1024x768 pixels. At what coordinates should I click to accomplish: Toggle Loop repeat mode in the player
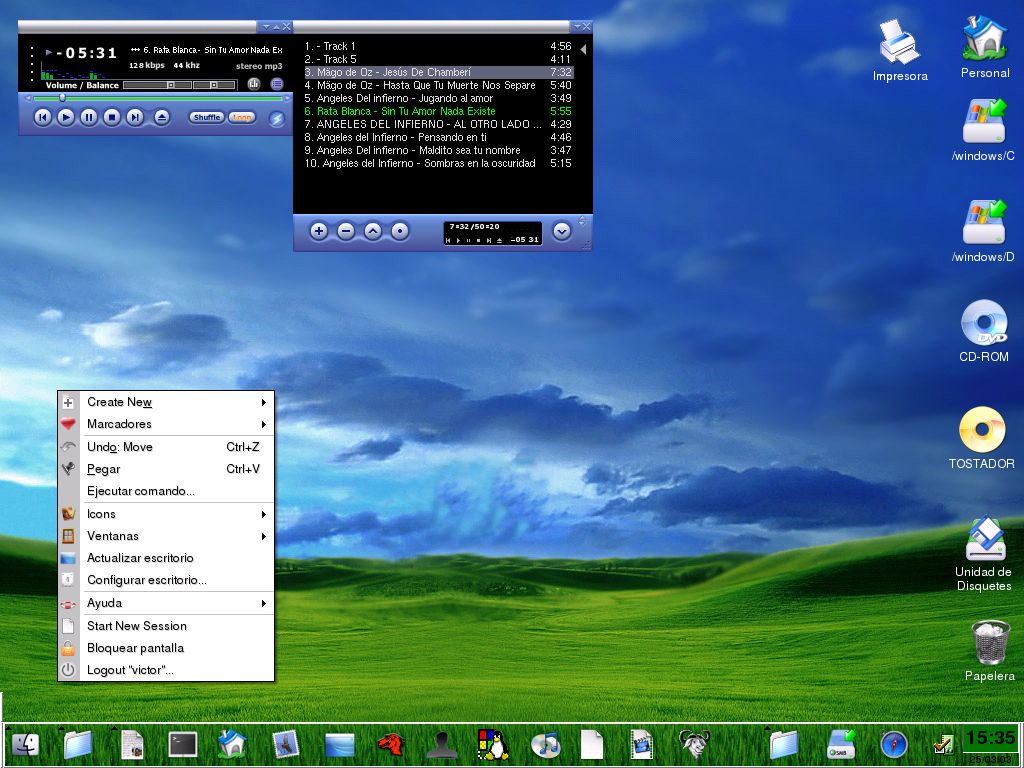point(242,118)
